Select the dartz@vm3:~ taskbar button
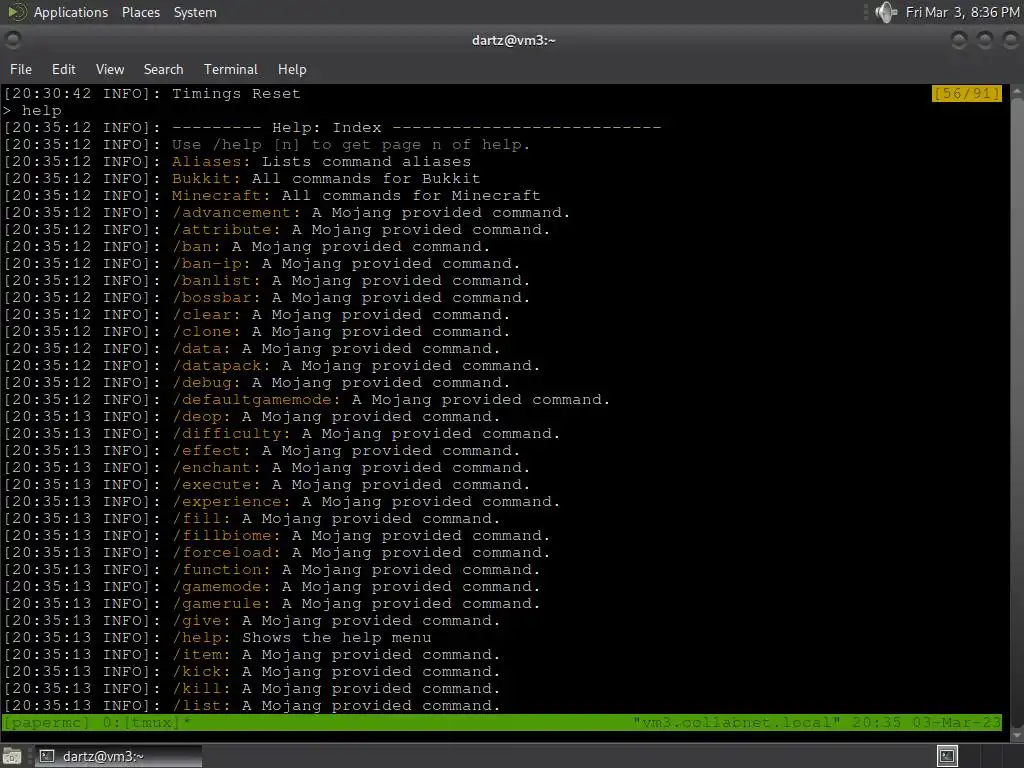Screen dimensions: 1024x768 [x=118, y=756]
